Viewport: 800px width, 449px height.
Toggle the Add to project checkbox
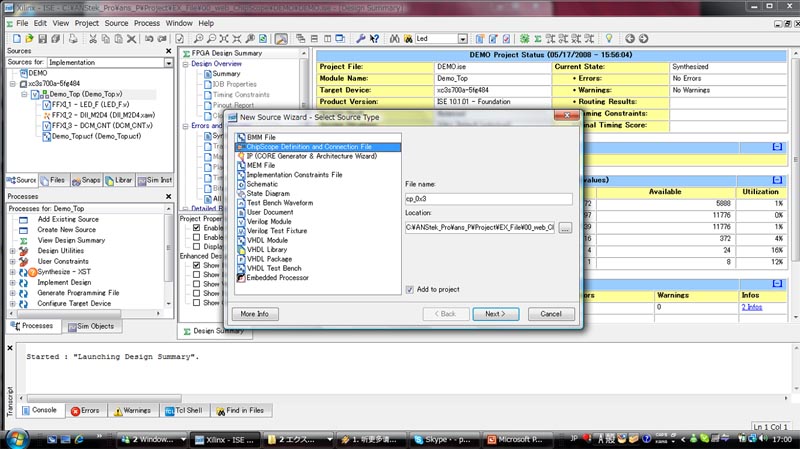coord(409,290)
